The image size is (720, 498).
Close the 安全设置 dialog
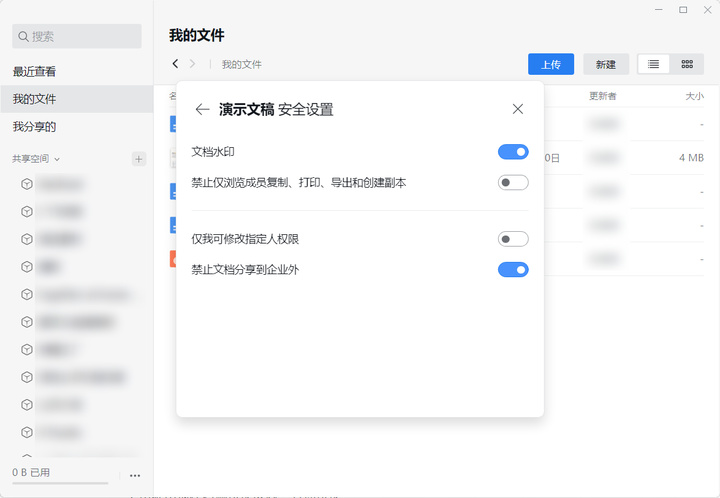click(x=518, y=109)
